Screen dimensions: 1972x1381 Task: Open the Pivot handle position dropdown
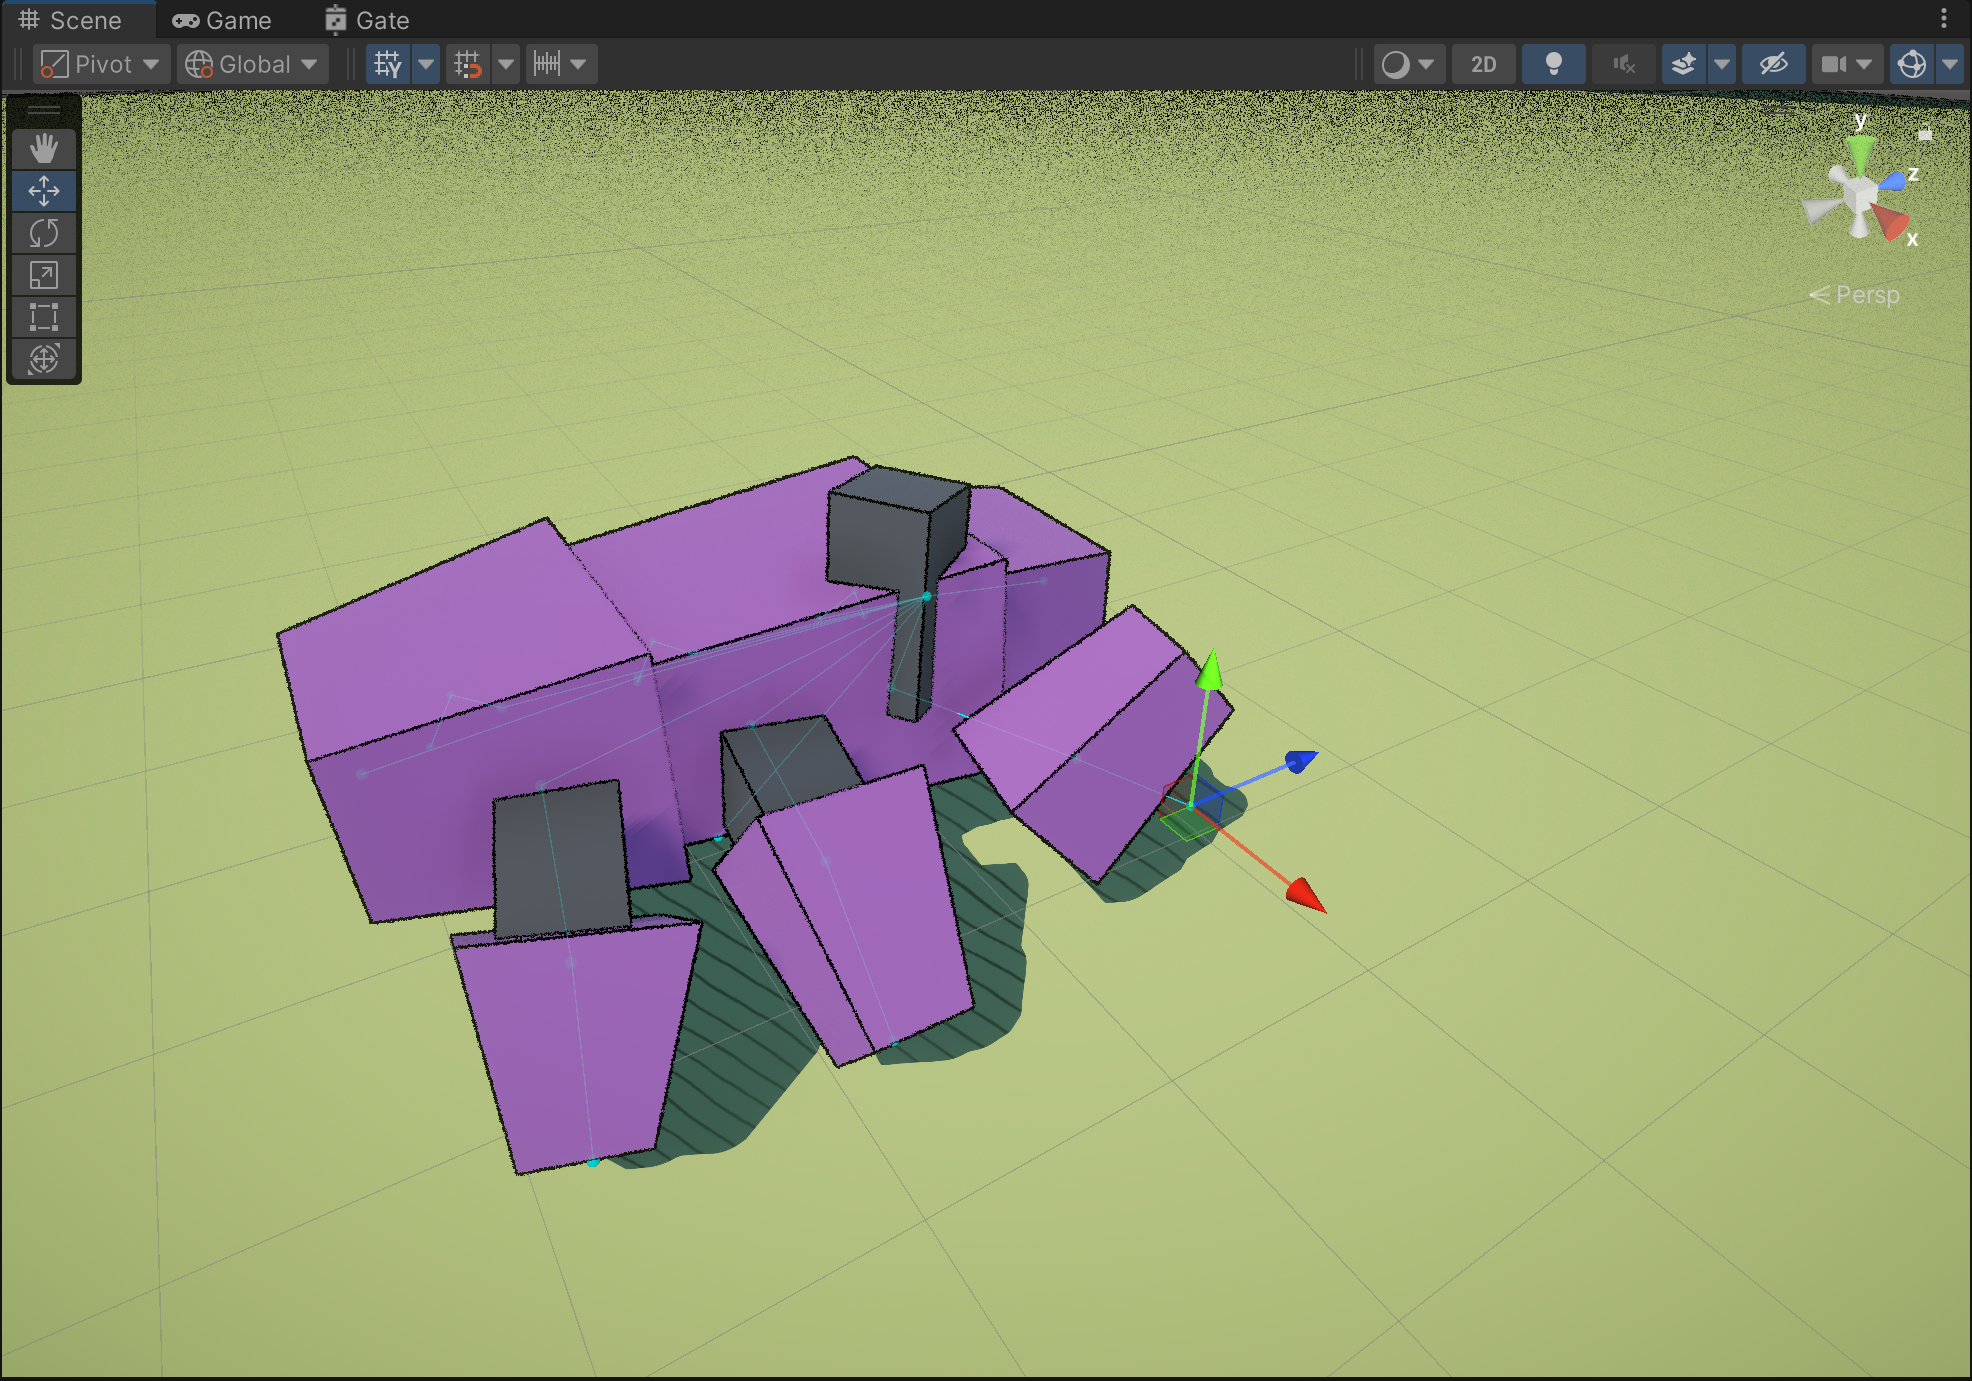(101, 64)
